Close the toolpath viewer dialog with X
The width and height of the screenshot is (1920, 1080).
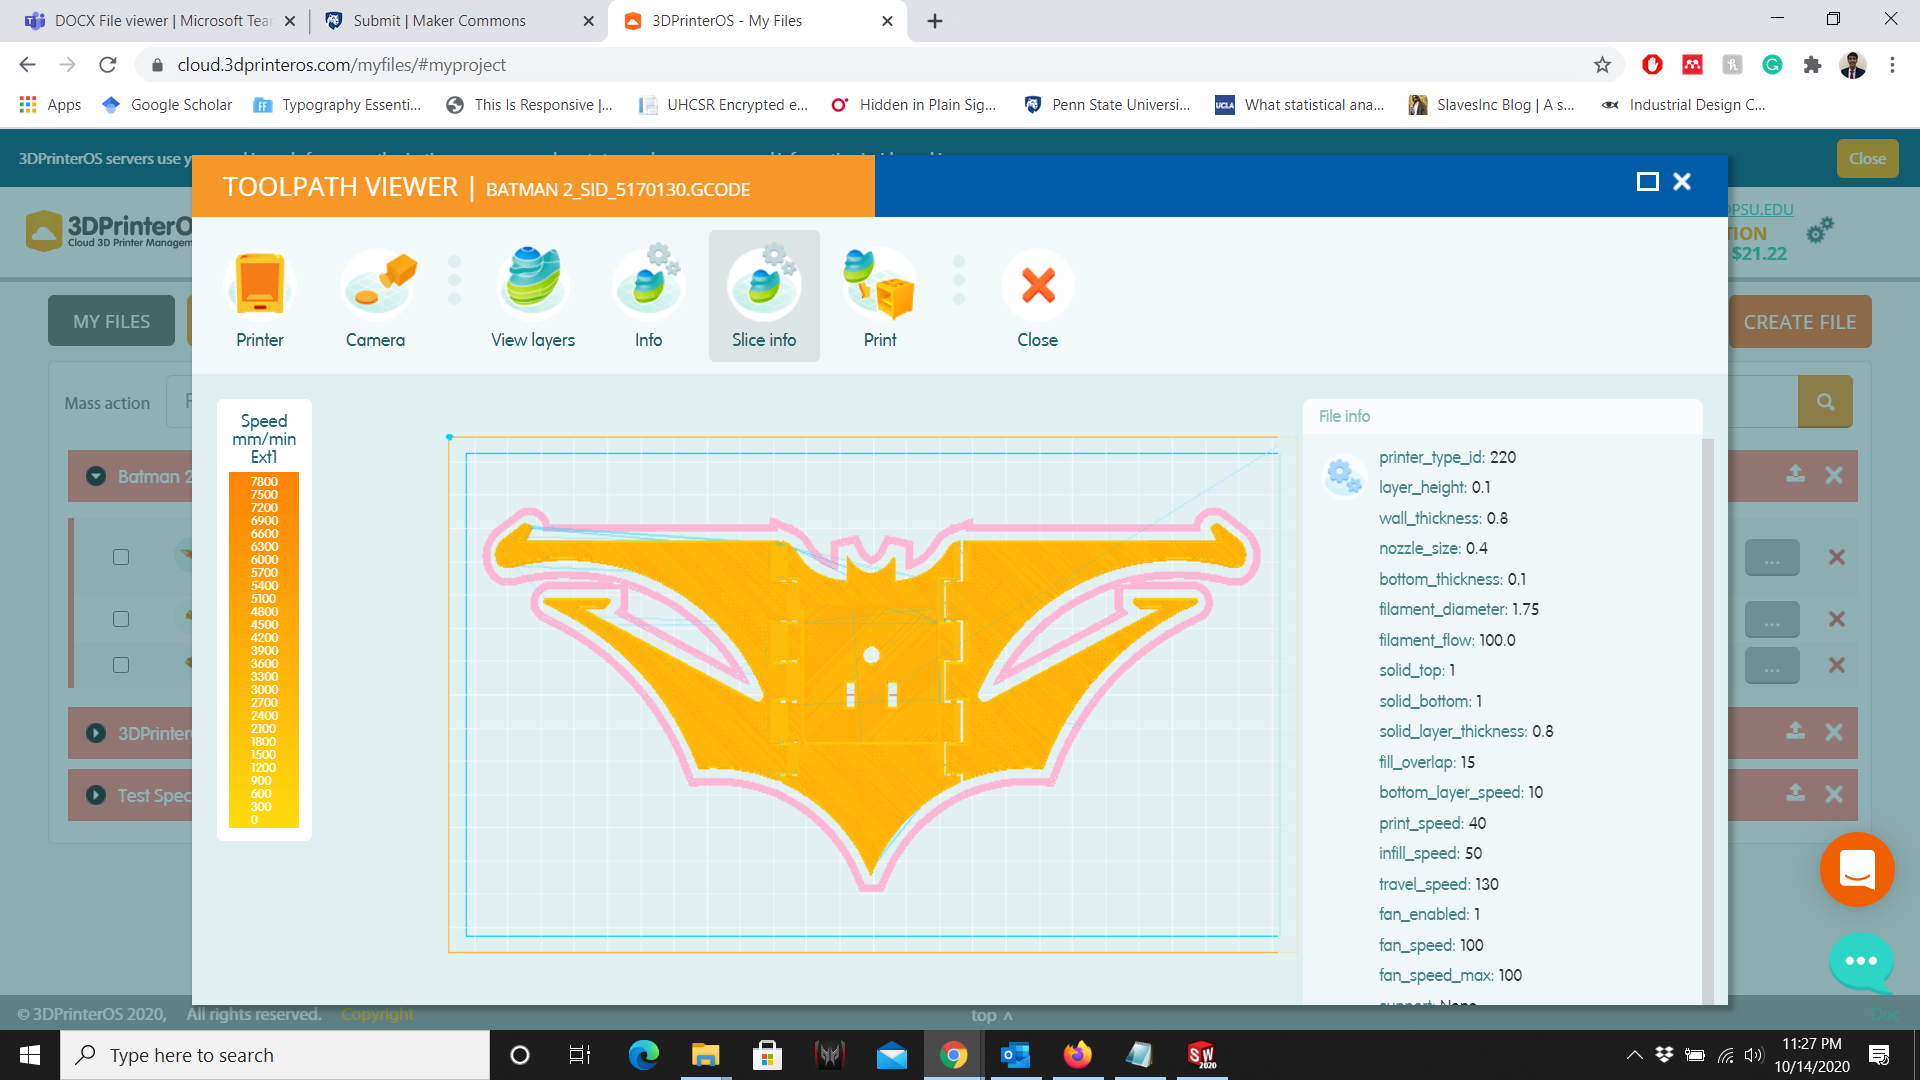[1682, 181]
